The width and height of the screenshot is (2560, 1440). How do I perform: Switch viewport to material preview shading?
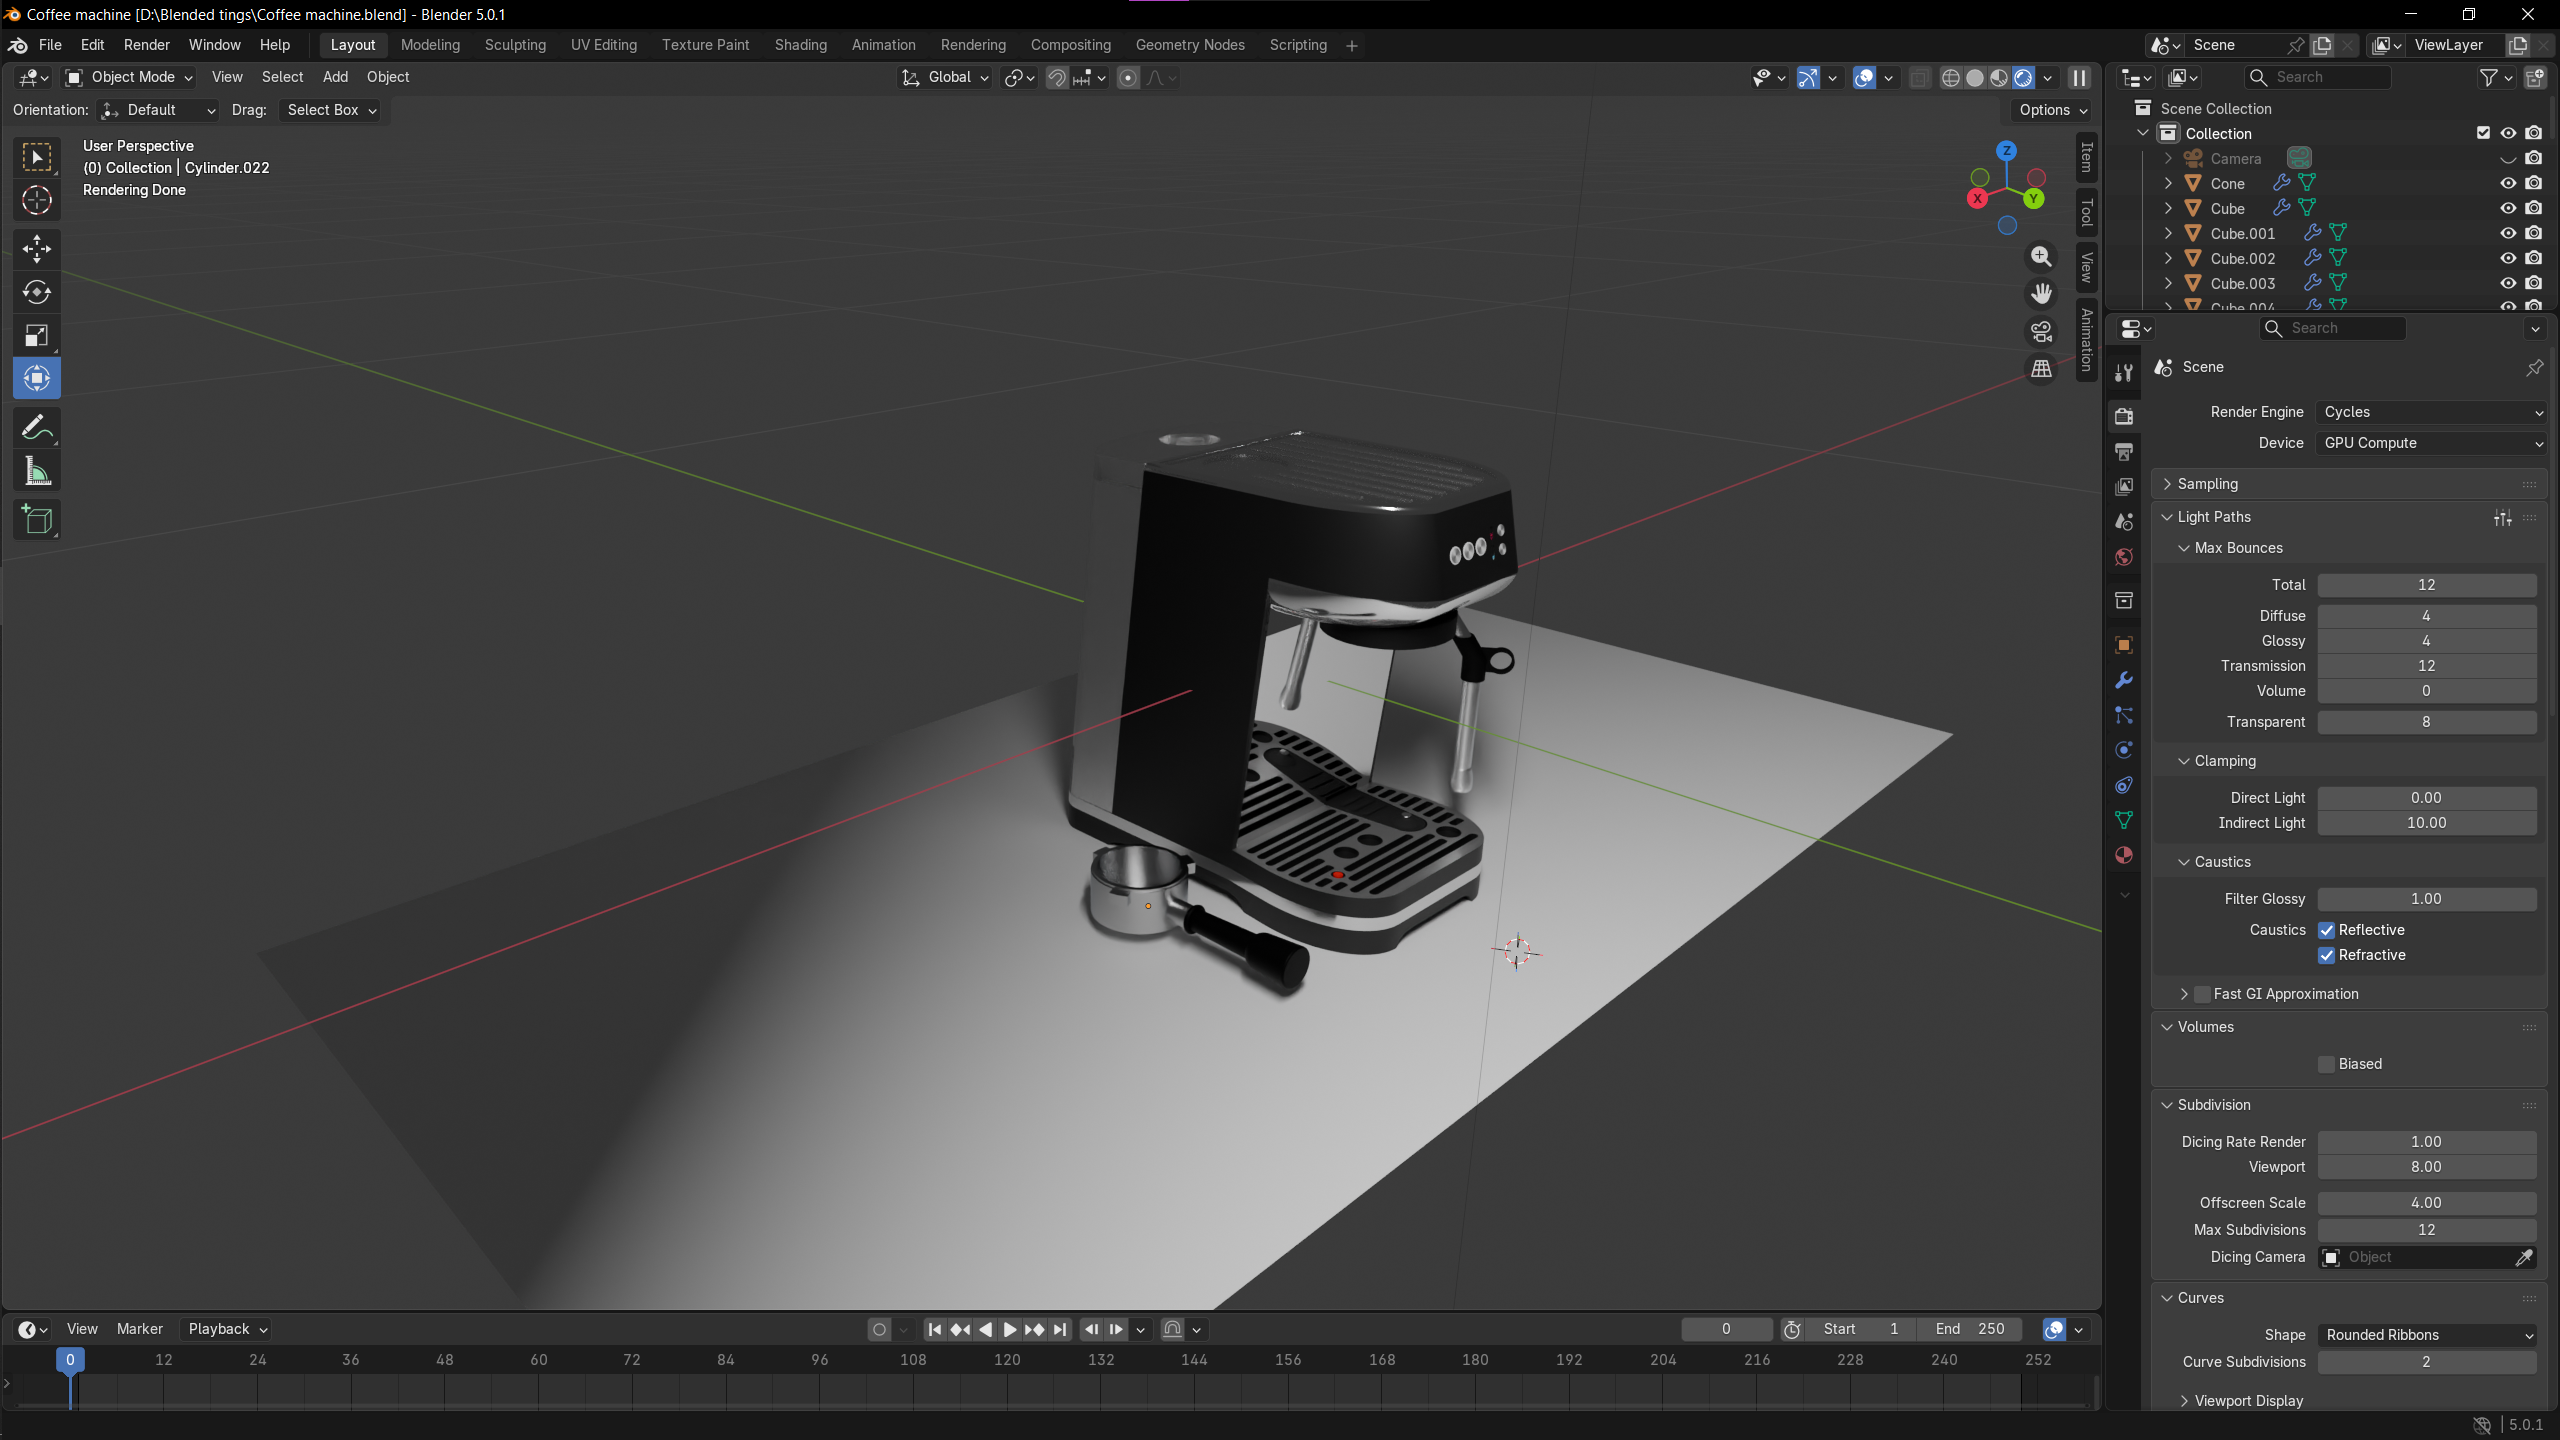coord(1999,78)
